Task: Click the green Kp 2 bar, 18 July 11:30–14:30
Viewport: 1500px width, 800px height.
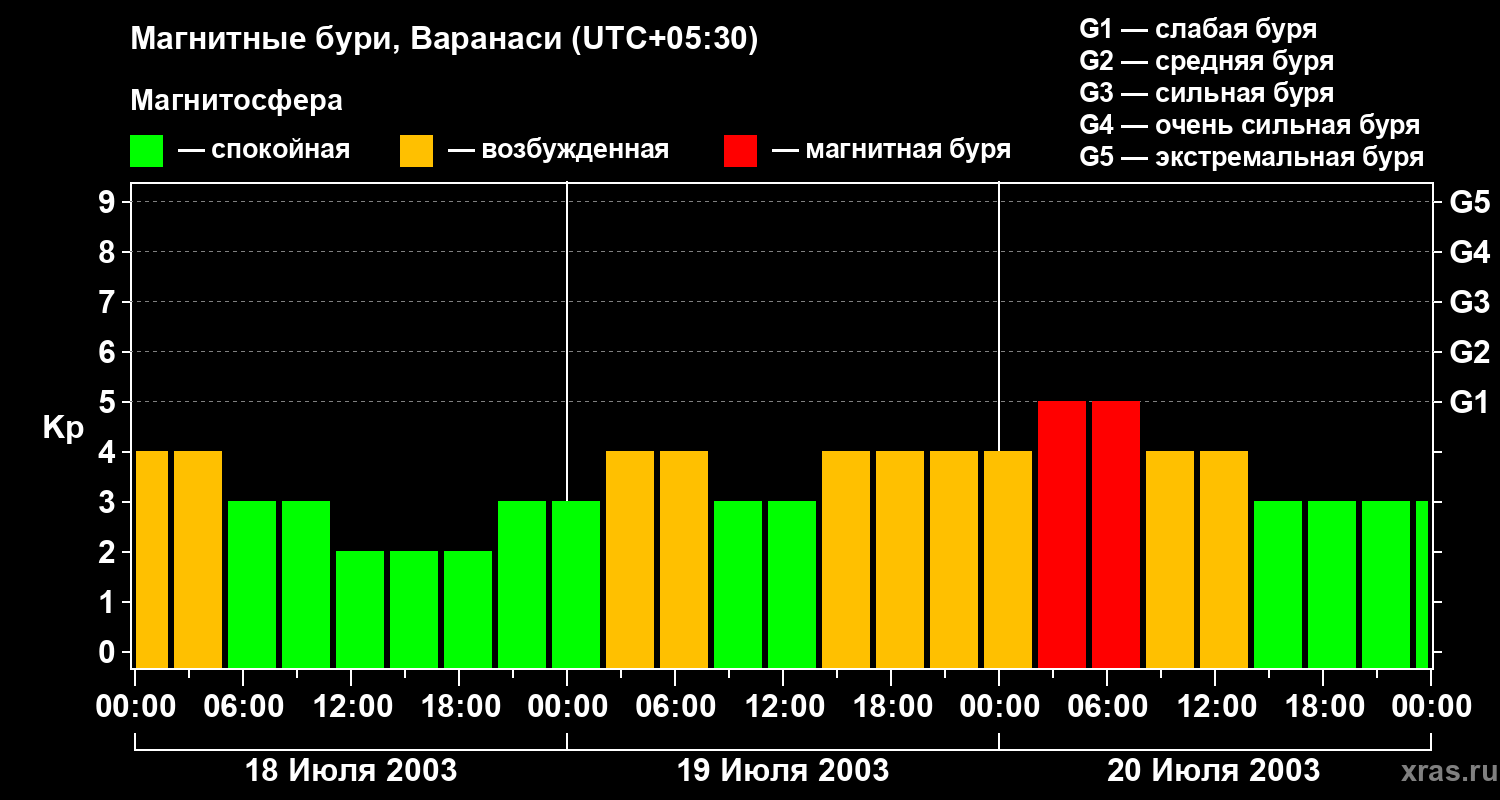Action: [360, 609]
